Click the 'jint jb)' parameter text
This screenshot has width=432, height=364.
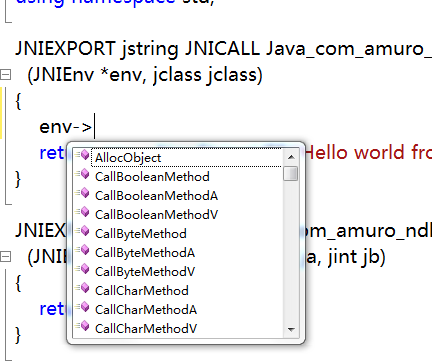[357, 257]
